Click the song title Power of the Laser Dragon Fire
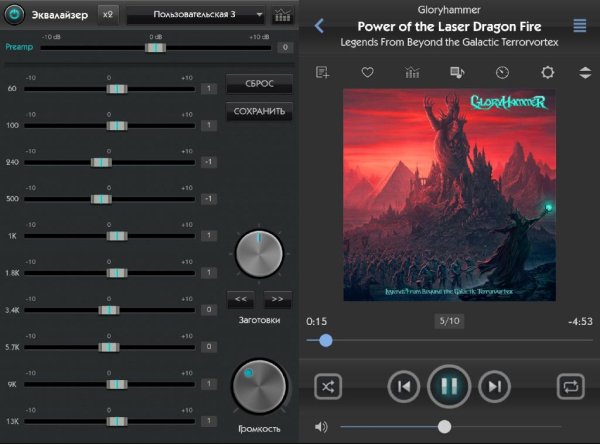Image resolution: width=600 pixels, height=444 pixels. pyautogui.click(x=449, y=26)
